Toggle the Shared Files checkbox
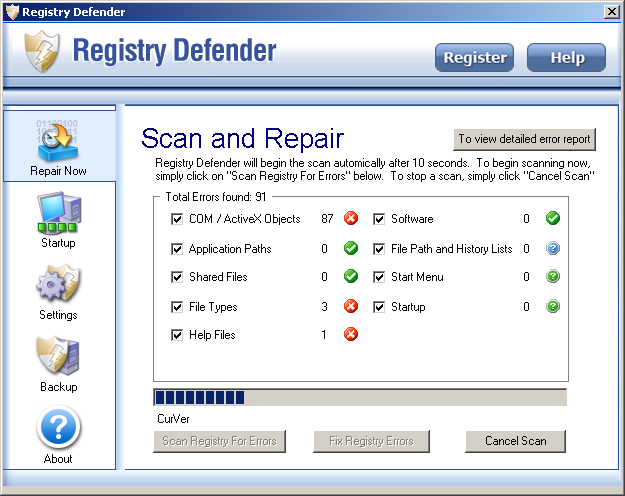This screenshot has height=496, width=625. pyautogui.click(x=177, y=277)
